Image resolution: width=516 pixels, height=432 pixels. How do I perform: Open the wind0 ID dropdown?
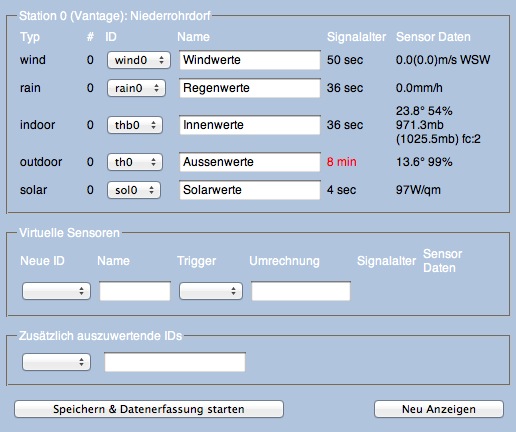click(x=139, y=60)
